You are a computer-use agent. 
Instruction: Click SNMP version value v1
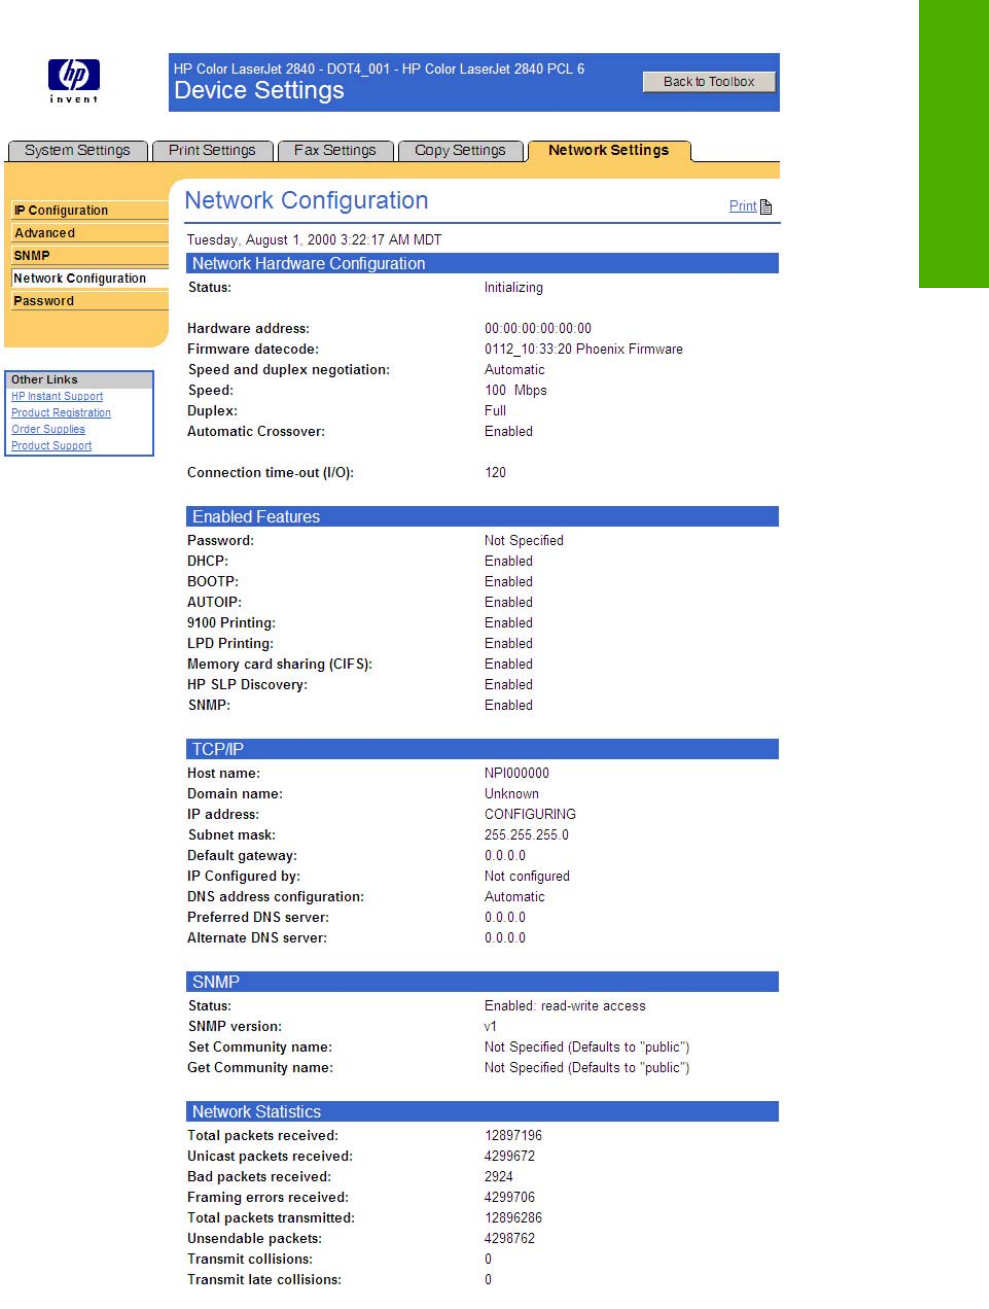[491, 1027]
